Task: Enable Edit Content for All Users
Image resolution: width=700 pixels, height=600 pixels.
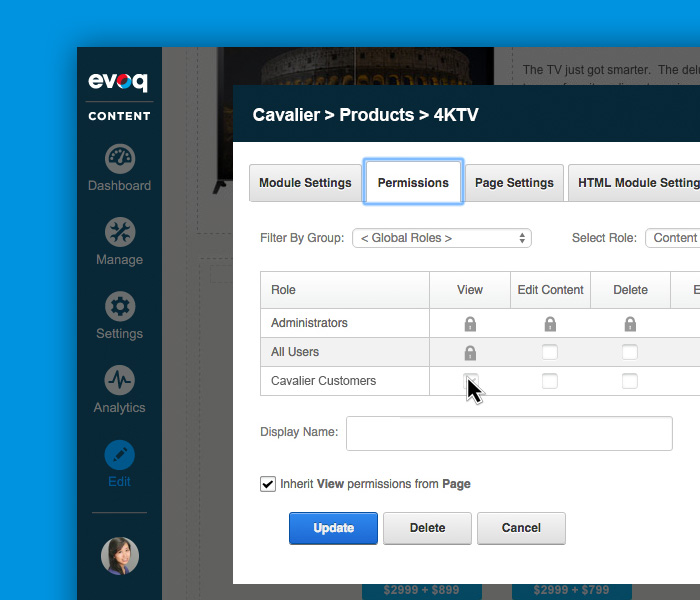Action: click(550, 352)
